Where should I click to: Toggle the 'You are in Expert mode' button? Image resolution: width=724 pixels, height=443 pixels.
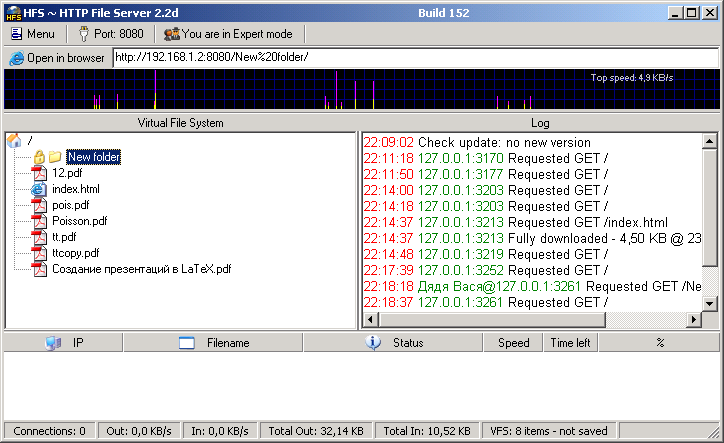pos(229,34)
